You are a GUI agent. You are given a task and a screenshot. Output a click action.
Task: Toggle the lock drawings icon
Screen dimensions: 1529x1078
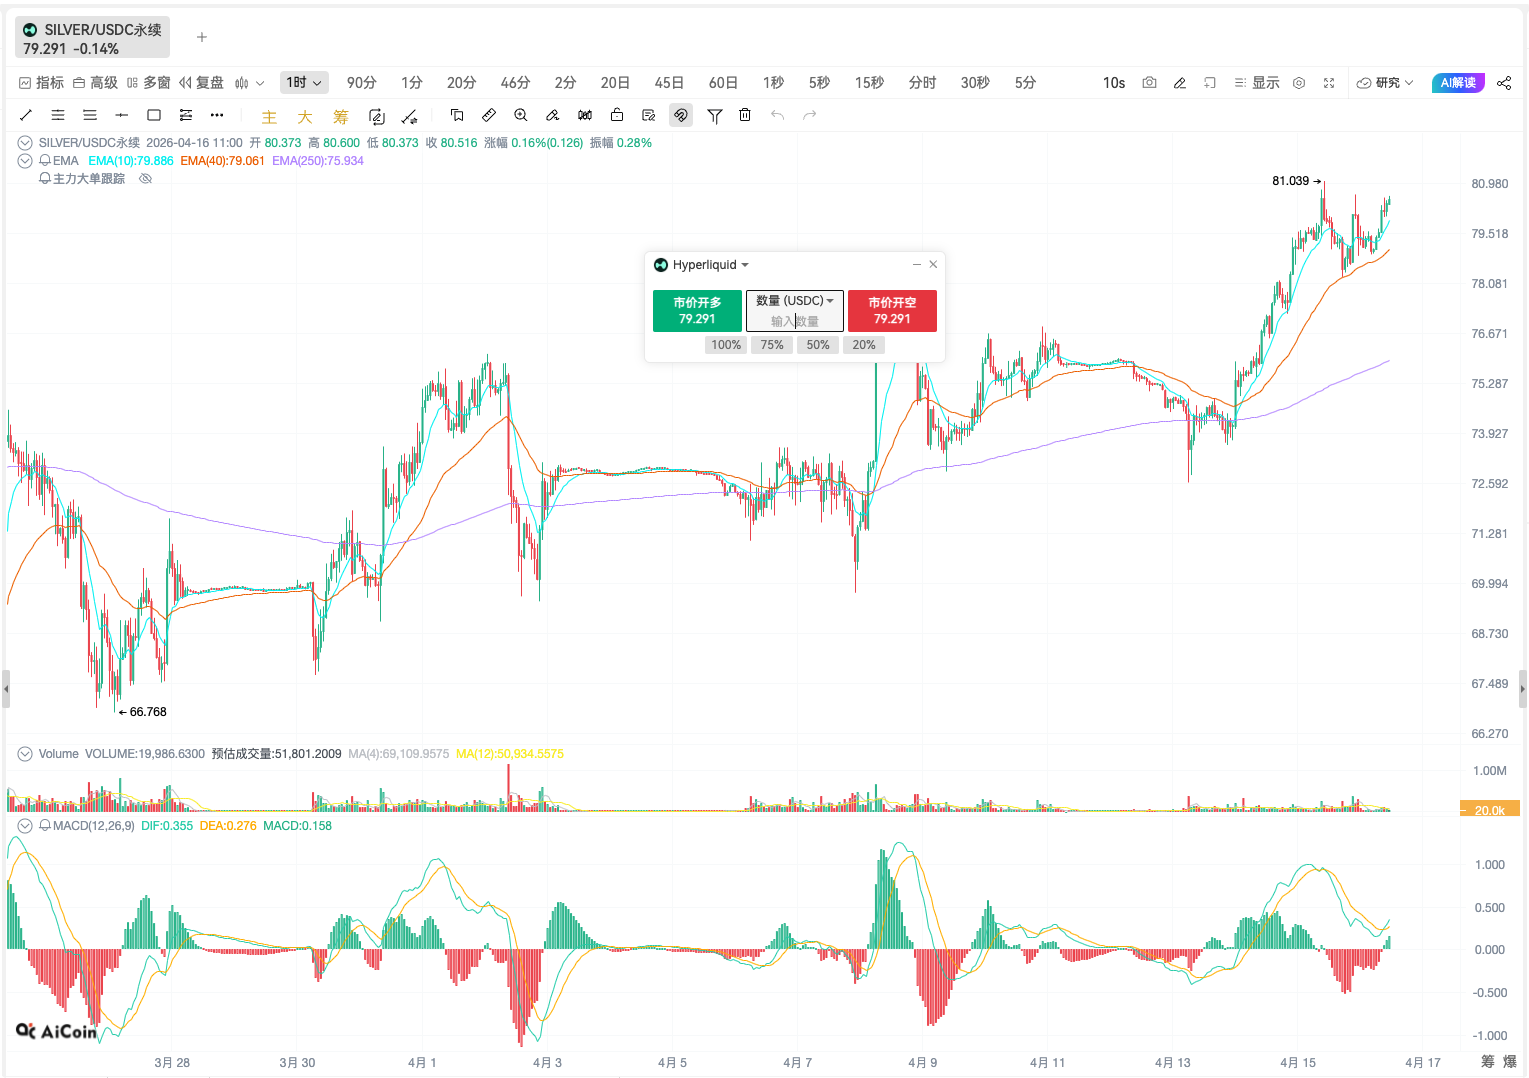[617, 115]
